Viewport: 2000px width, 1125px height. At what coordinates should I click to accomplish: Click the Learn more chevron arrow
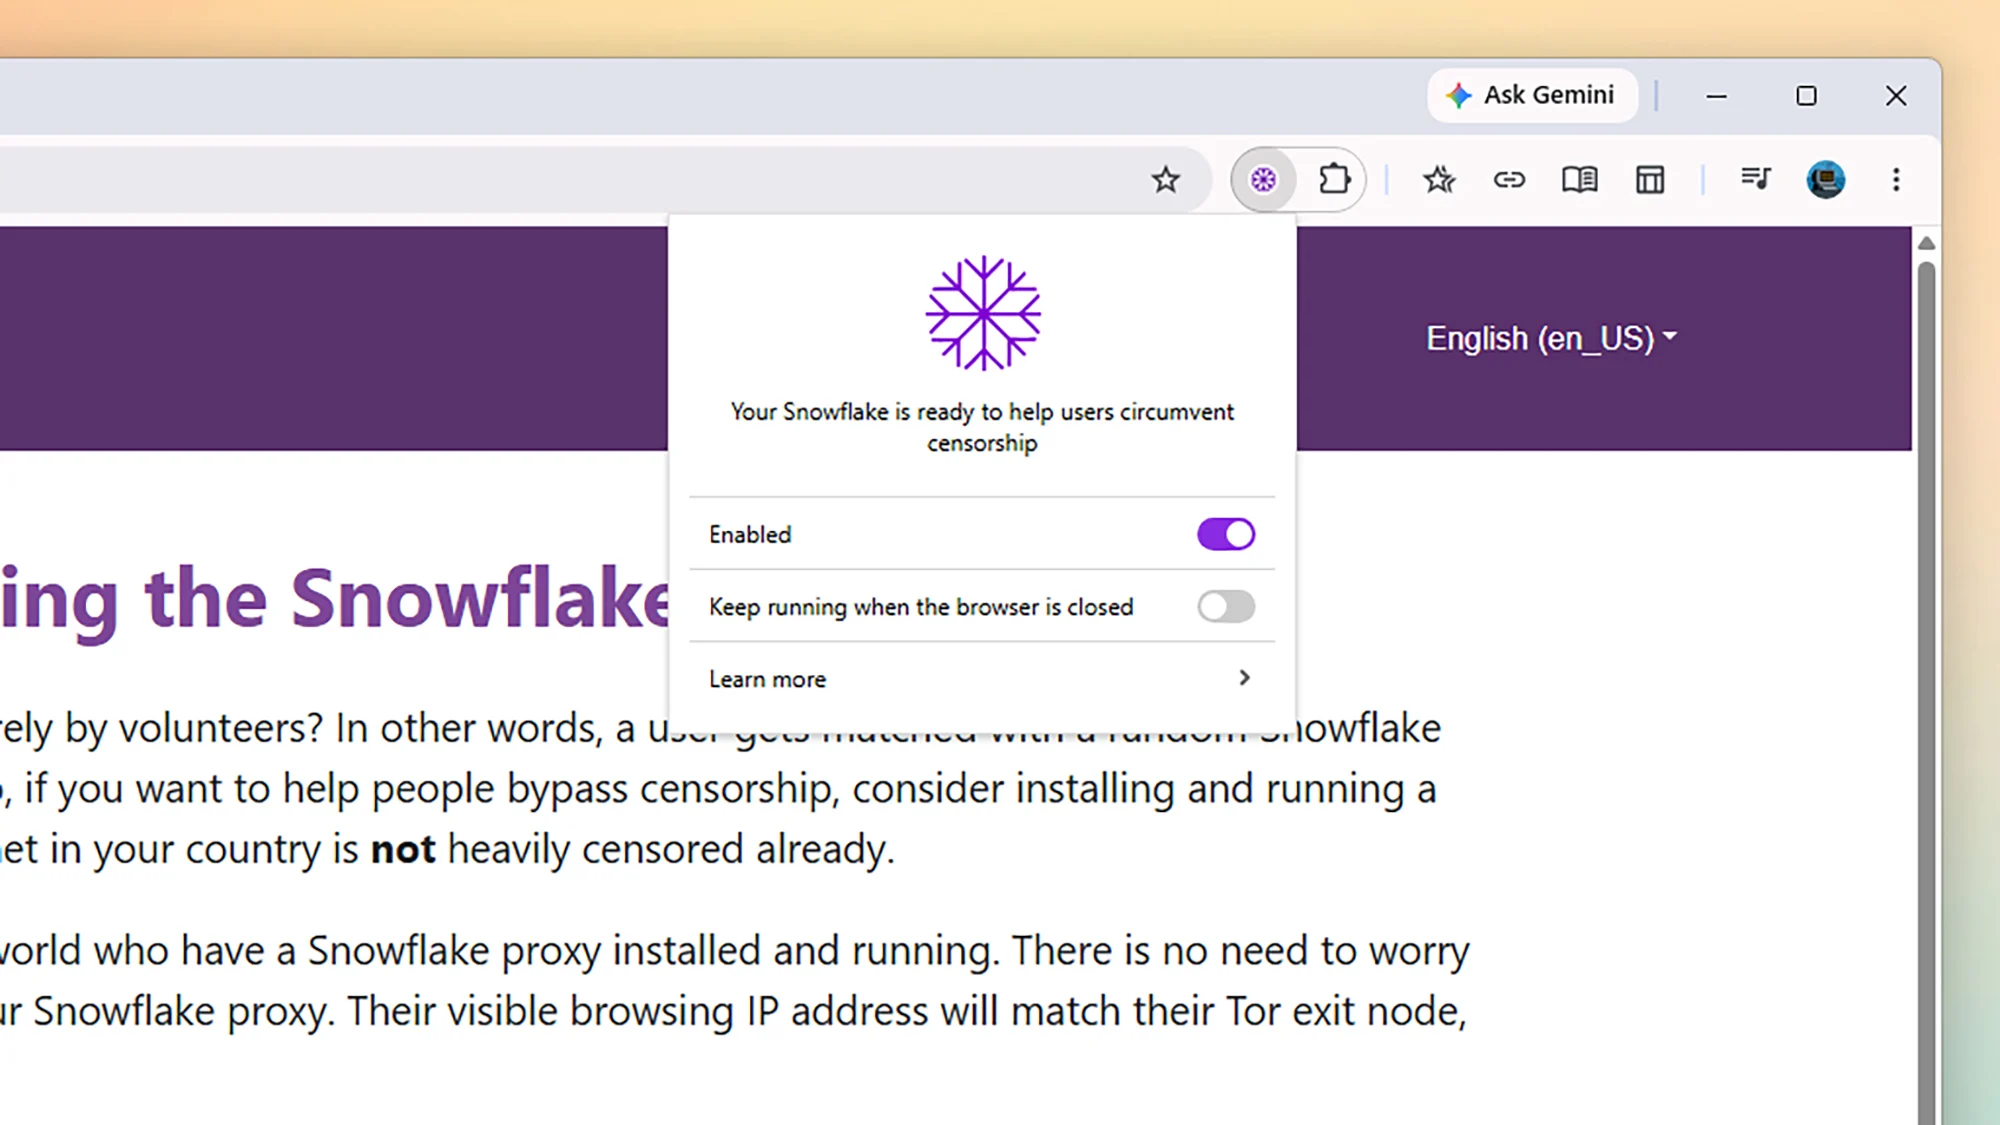1244,678
